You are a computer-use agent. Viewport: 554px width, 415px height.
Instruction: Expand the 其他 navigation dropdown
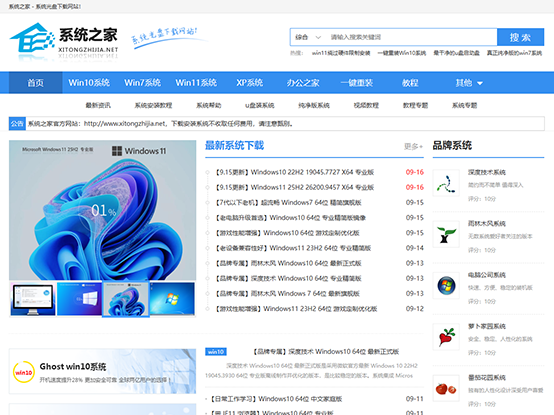pos(469,83)
